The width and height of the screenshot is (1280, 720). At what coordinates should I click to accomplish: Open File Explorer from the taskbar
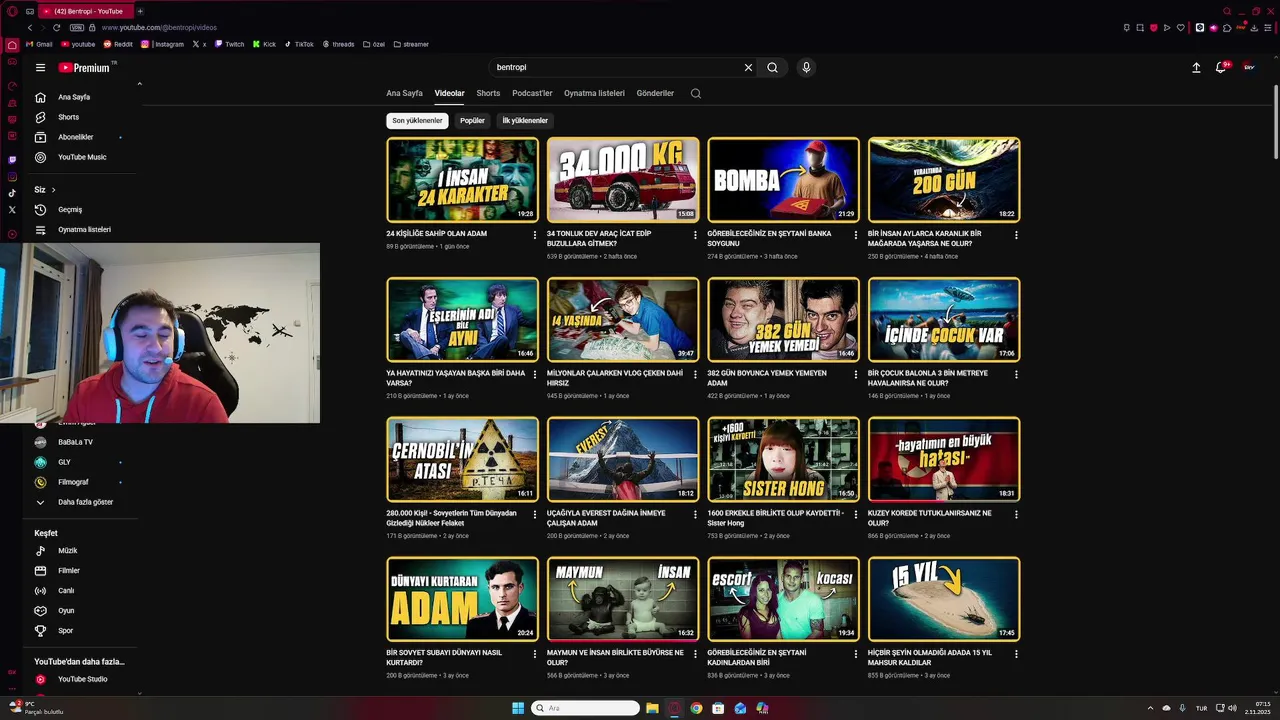coord(652,708)
